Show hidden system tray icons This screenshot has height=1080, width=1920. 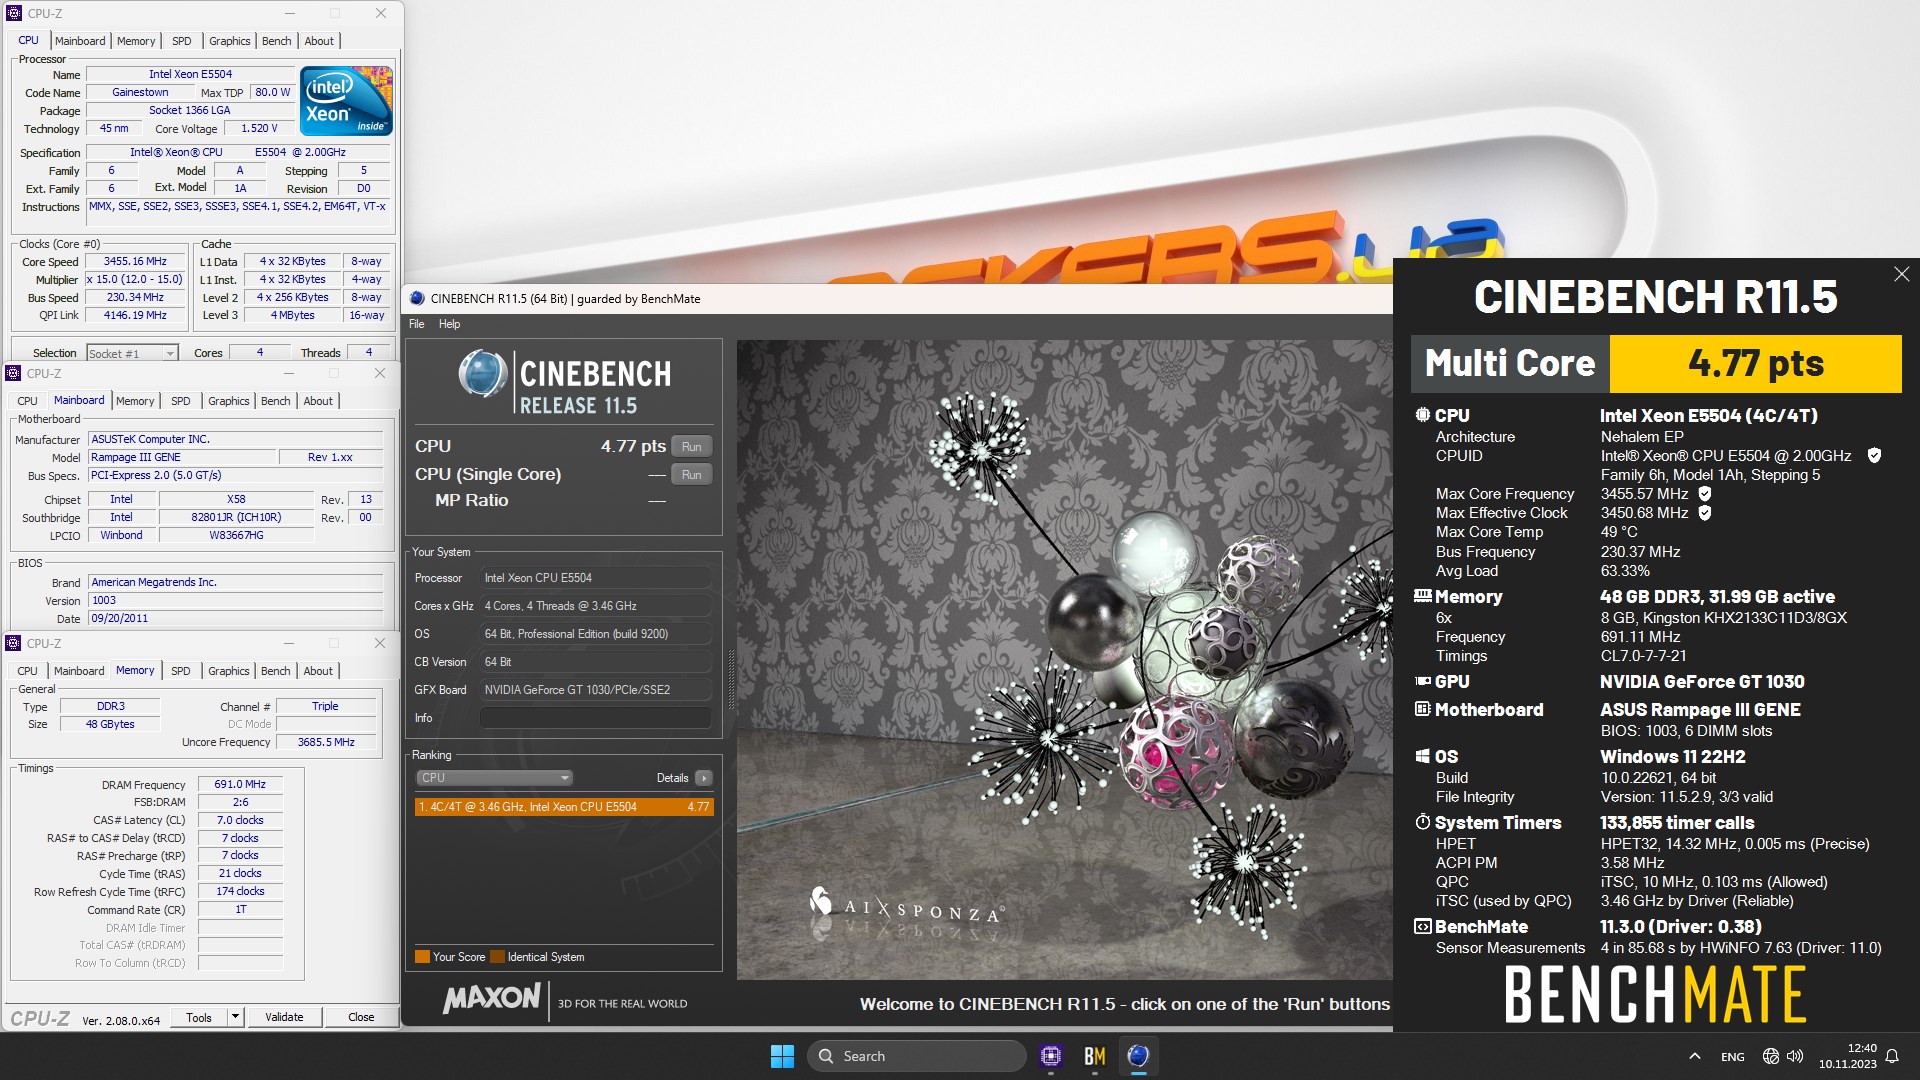point(1694,1056)
